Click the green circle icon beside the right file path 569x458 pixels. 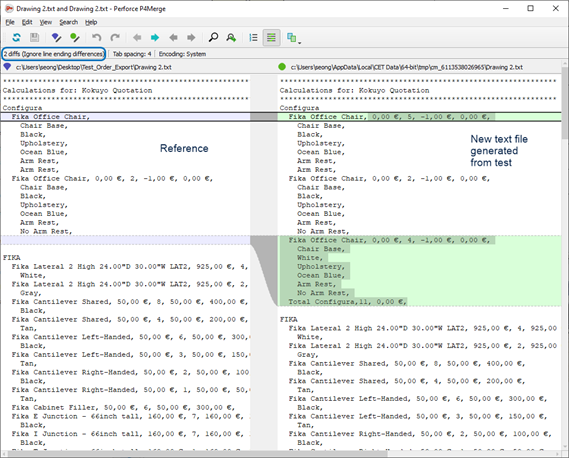pos(282,67)
